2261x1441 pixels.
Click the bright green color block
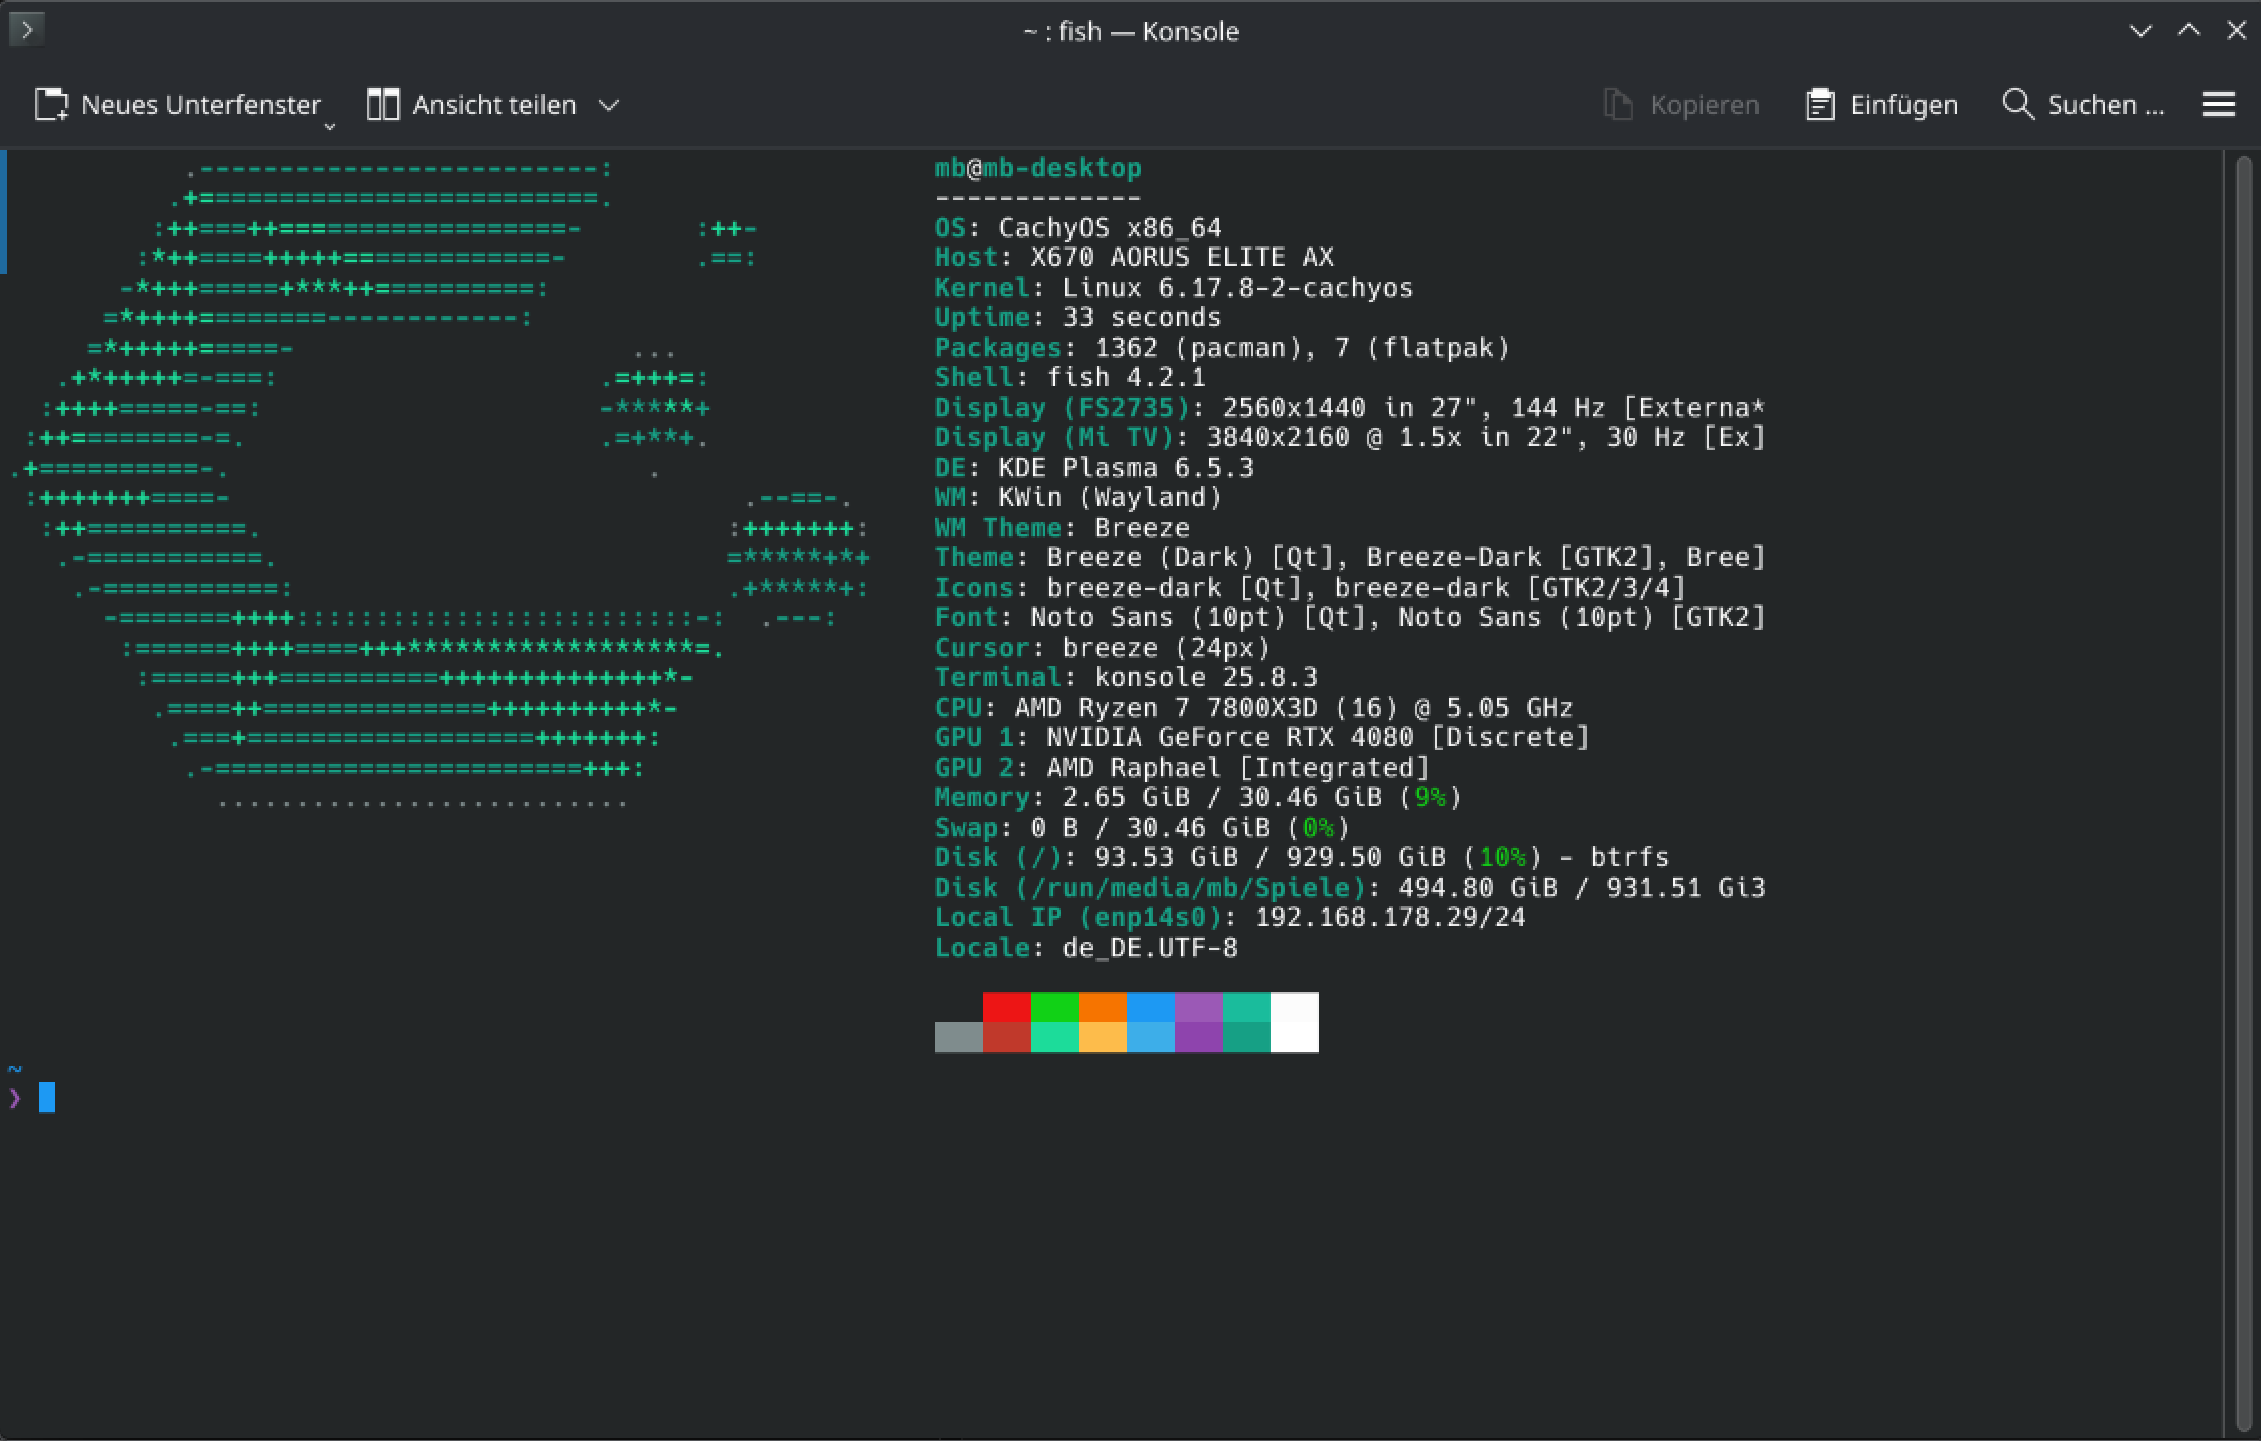pyautogui.click(x=1054, y=1007)
